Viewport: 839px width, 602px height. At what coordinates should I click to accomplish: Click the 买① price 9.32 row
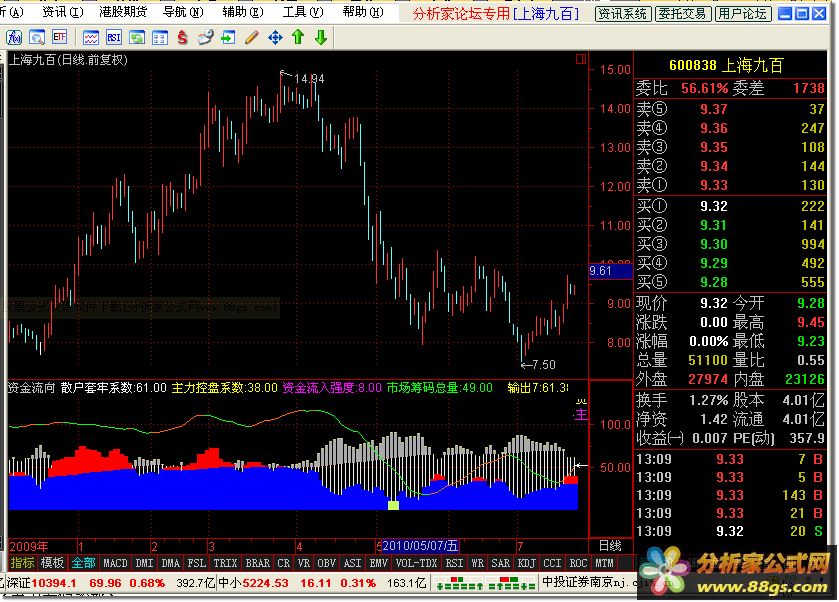730,206
